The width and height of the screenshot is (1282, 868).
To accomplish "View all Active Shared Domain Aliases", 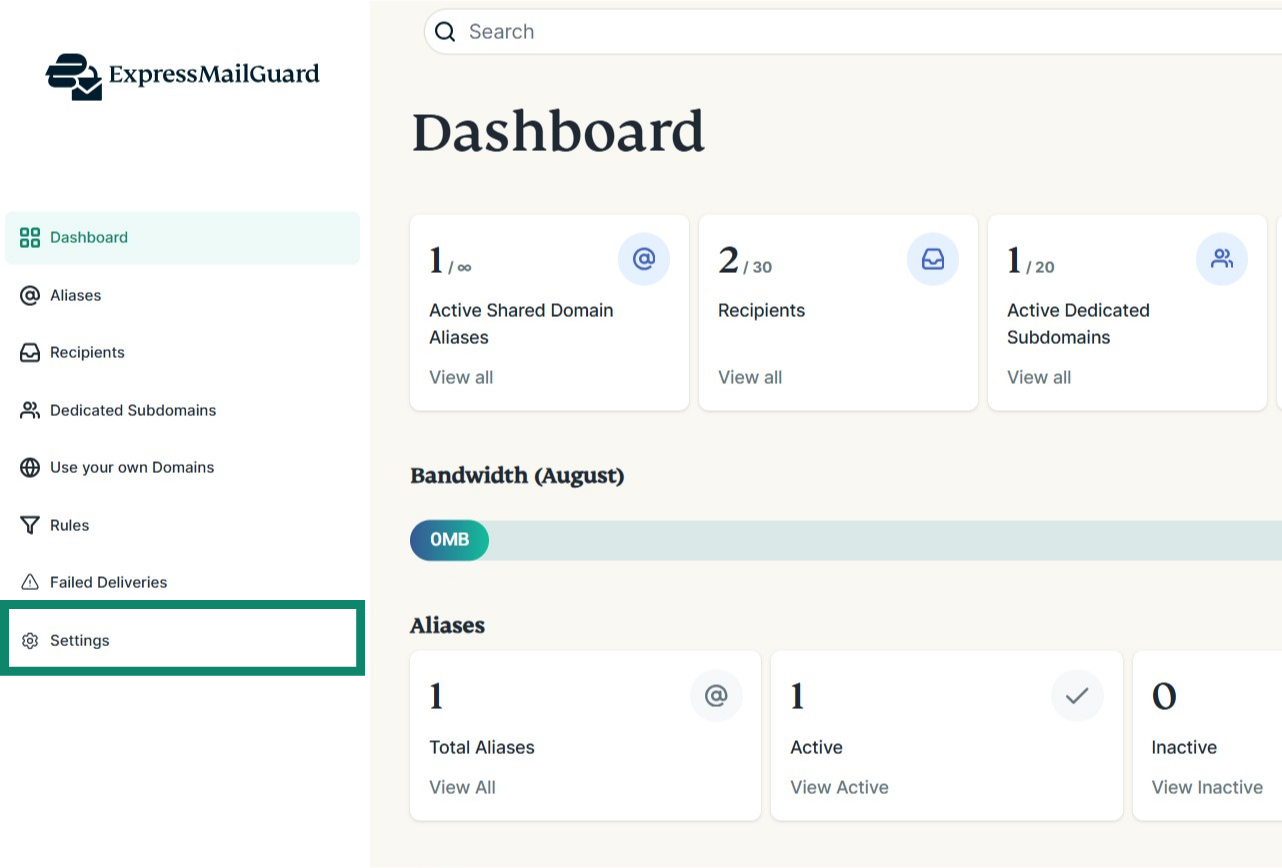I will 461,377.
